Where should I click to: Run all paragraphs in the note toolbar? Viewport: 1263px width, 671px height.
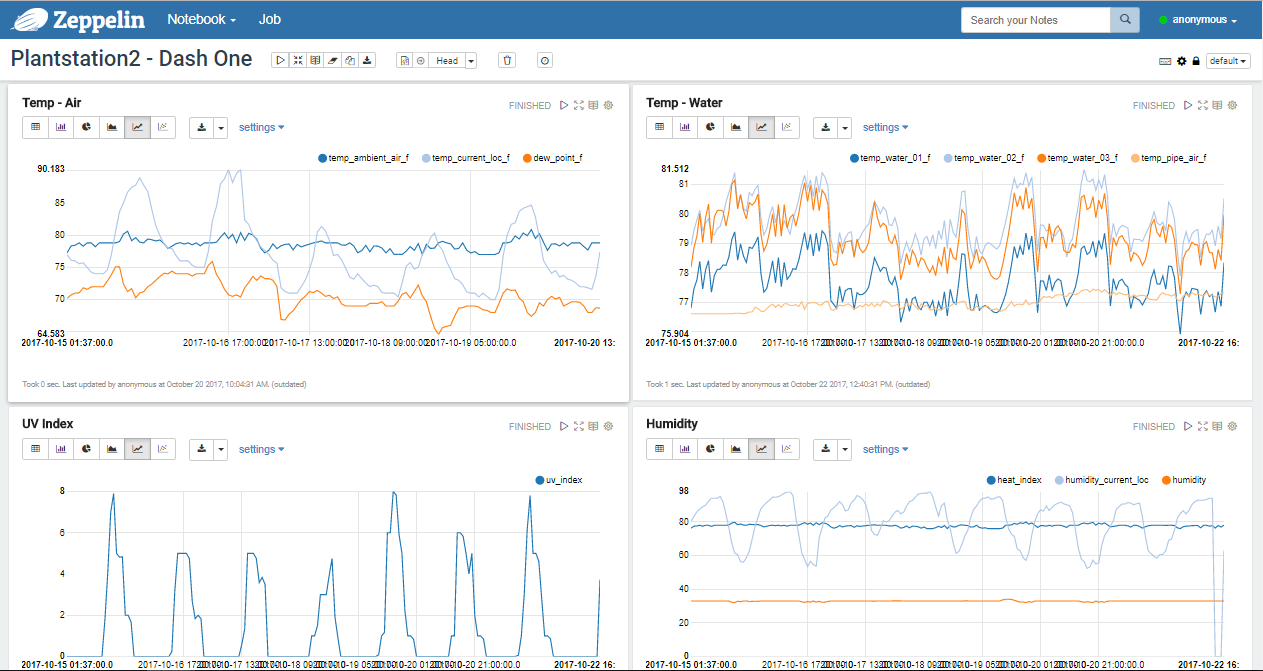(280, 61)
